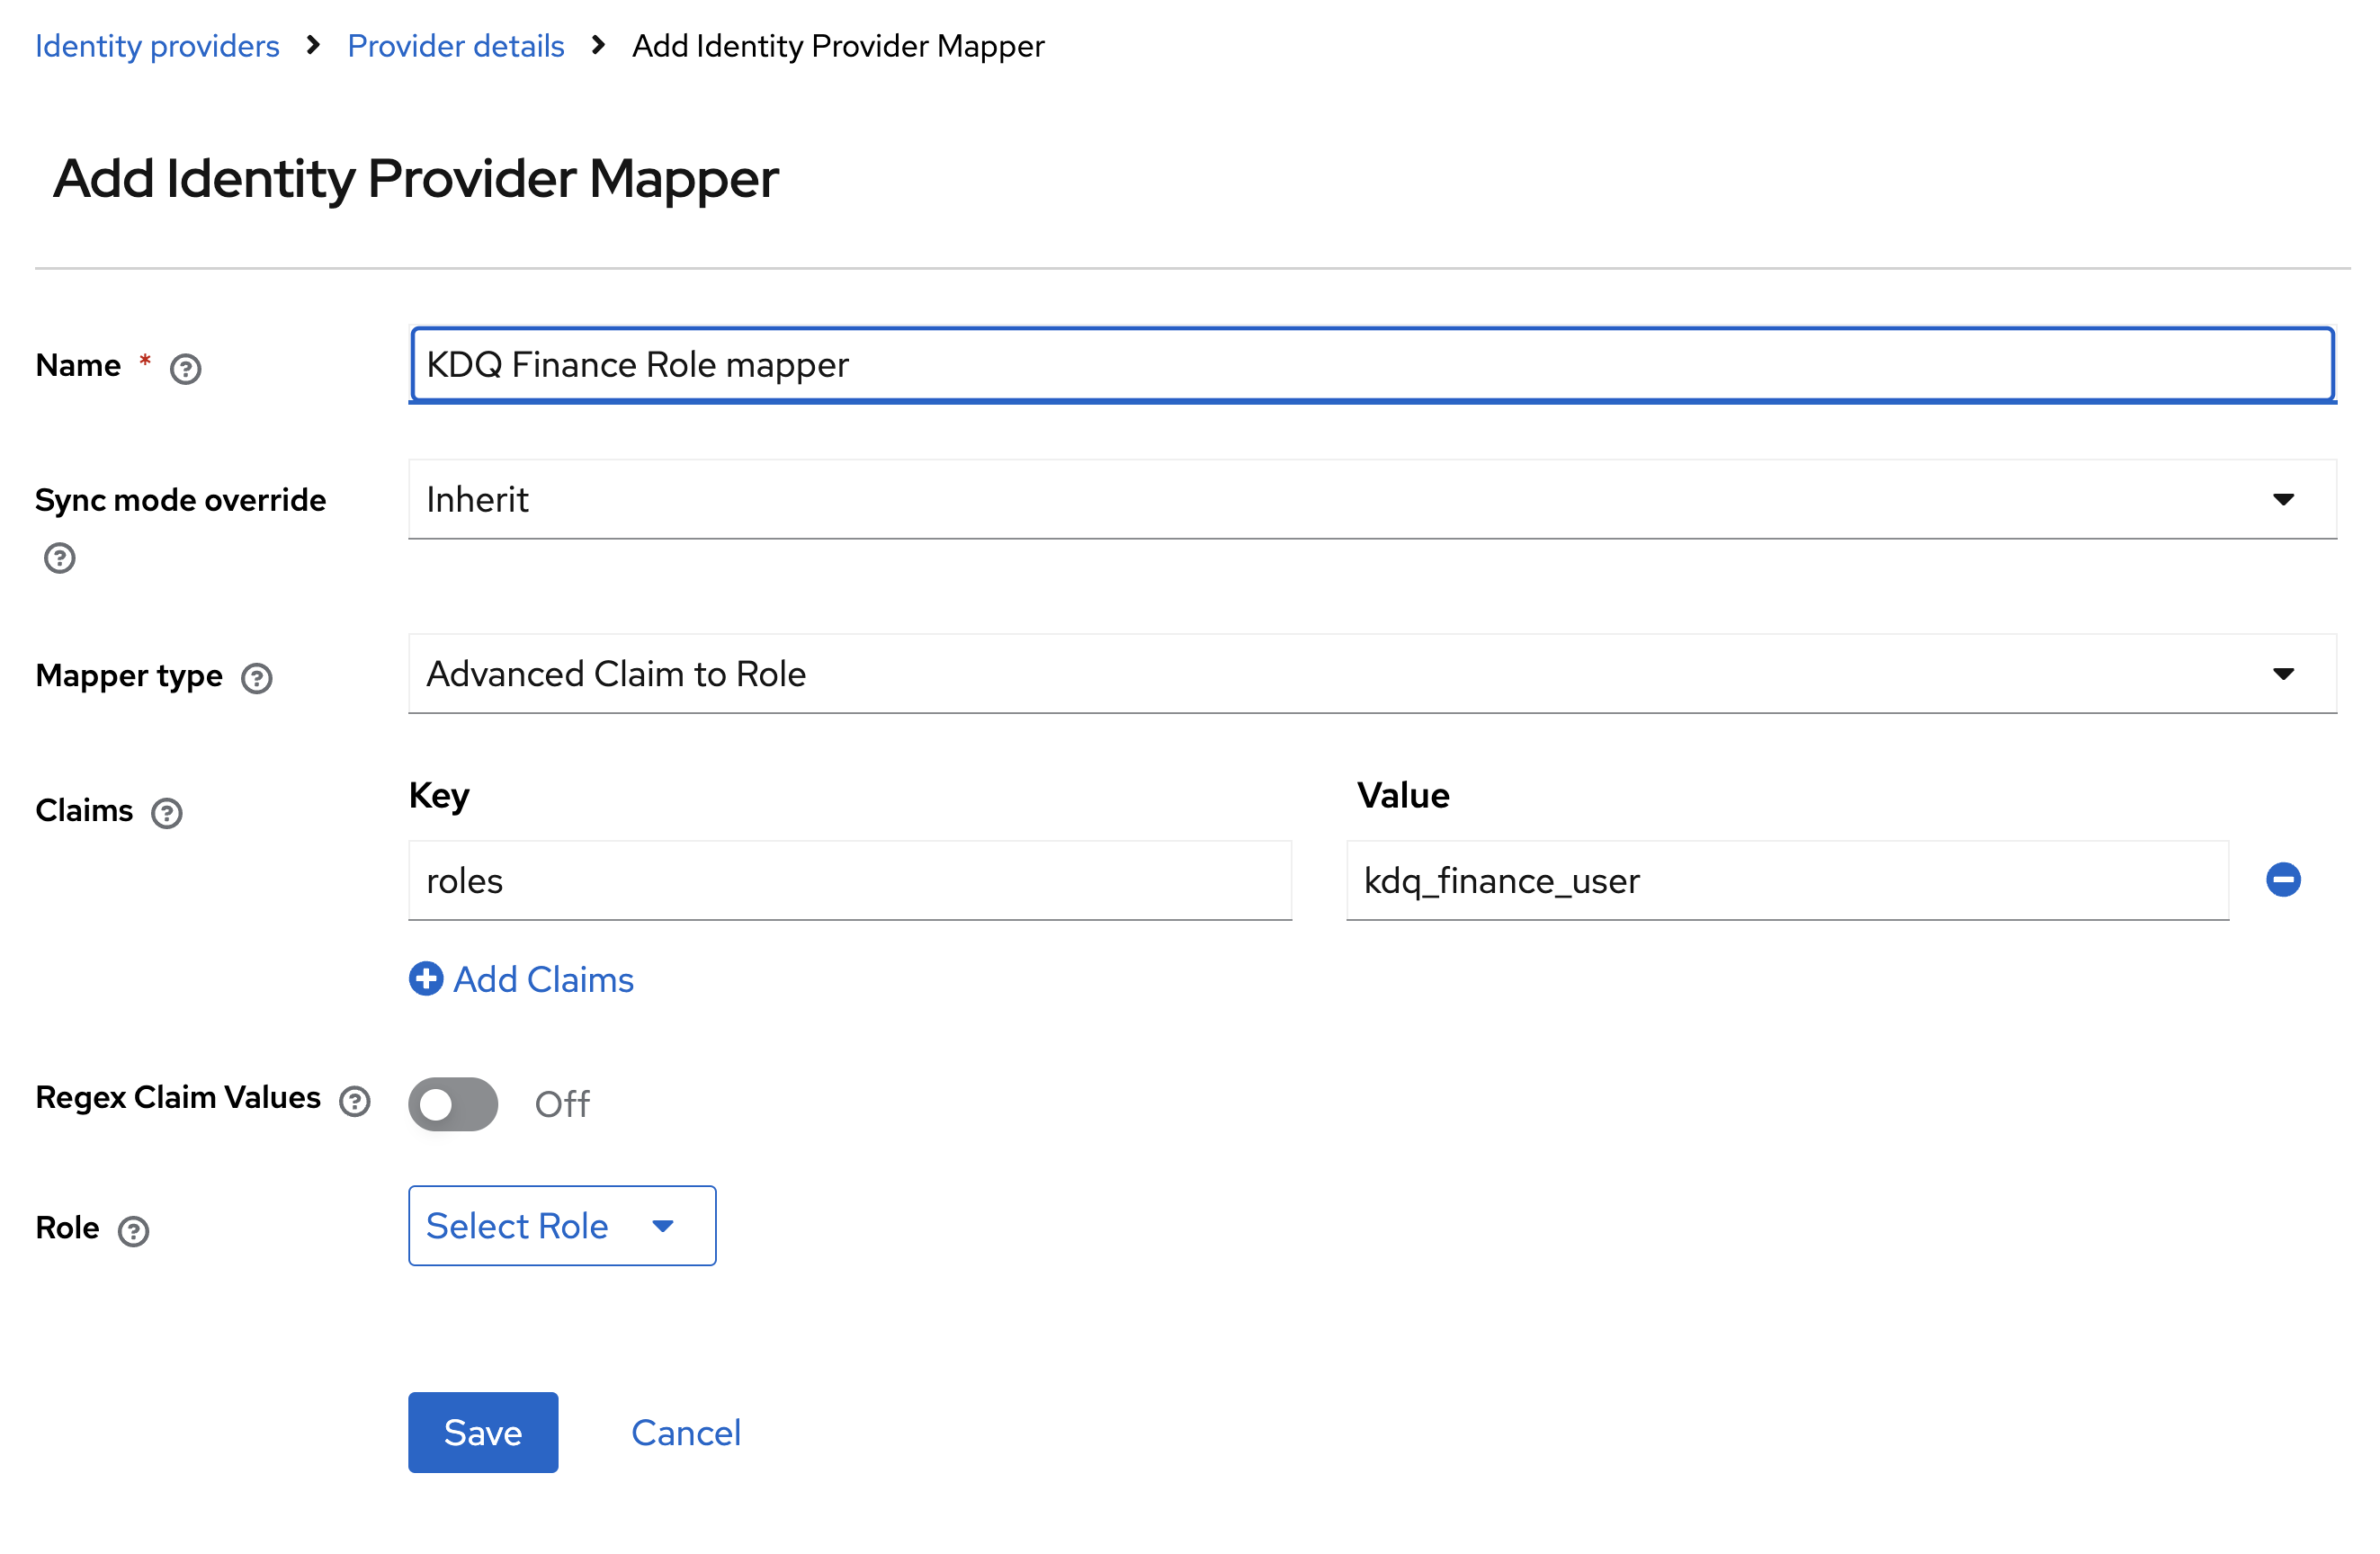Open the Select Role dropdown
Image resolution: width=2380 pixels, height=1554 pixels.
[x=562, y=1226]
